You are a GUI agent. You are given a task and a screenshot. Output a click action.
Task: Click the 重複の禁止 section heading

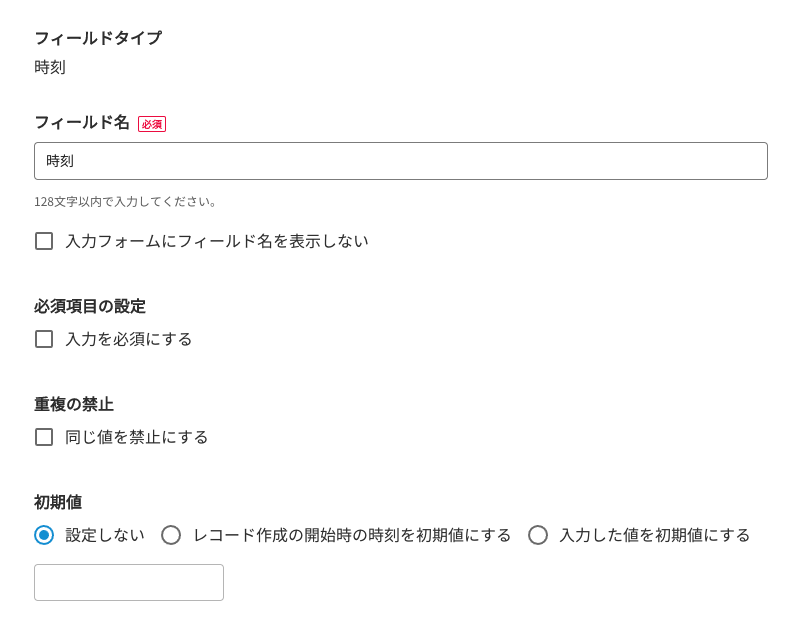pos(74,404)
